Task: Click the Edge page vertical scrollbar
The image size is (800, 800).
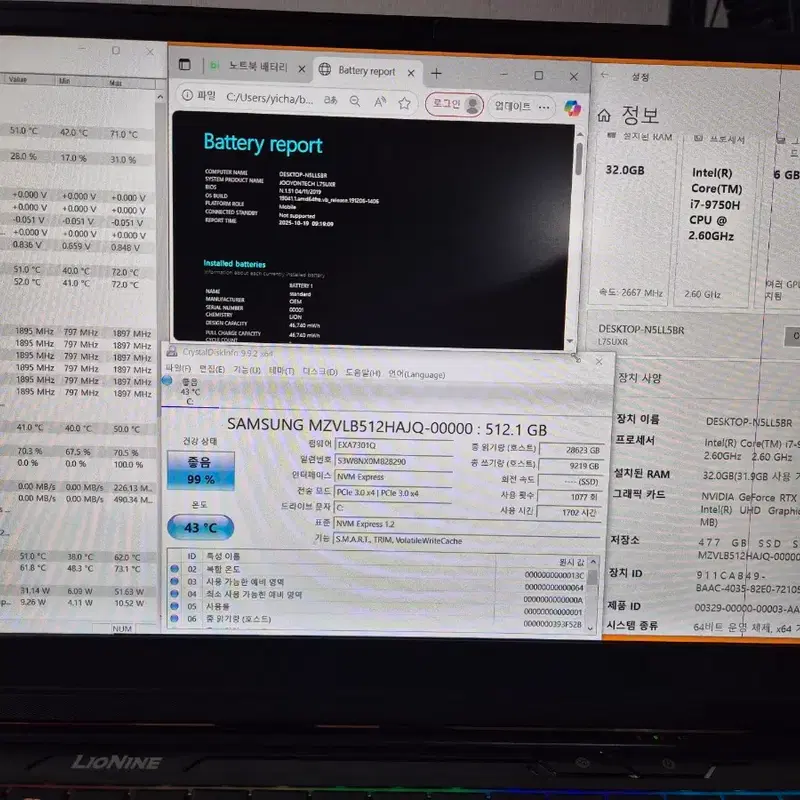Action: point(579,159)
